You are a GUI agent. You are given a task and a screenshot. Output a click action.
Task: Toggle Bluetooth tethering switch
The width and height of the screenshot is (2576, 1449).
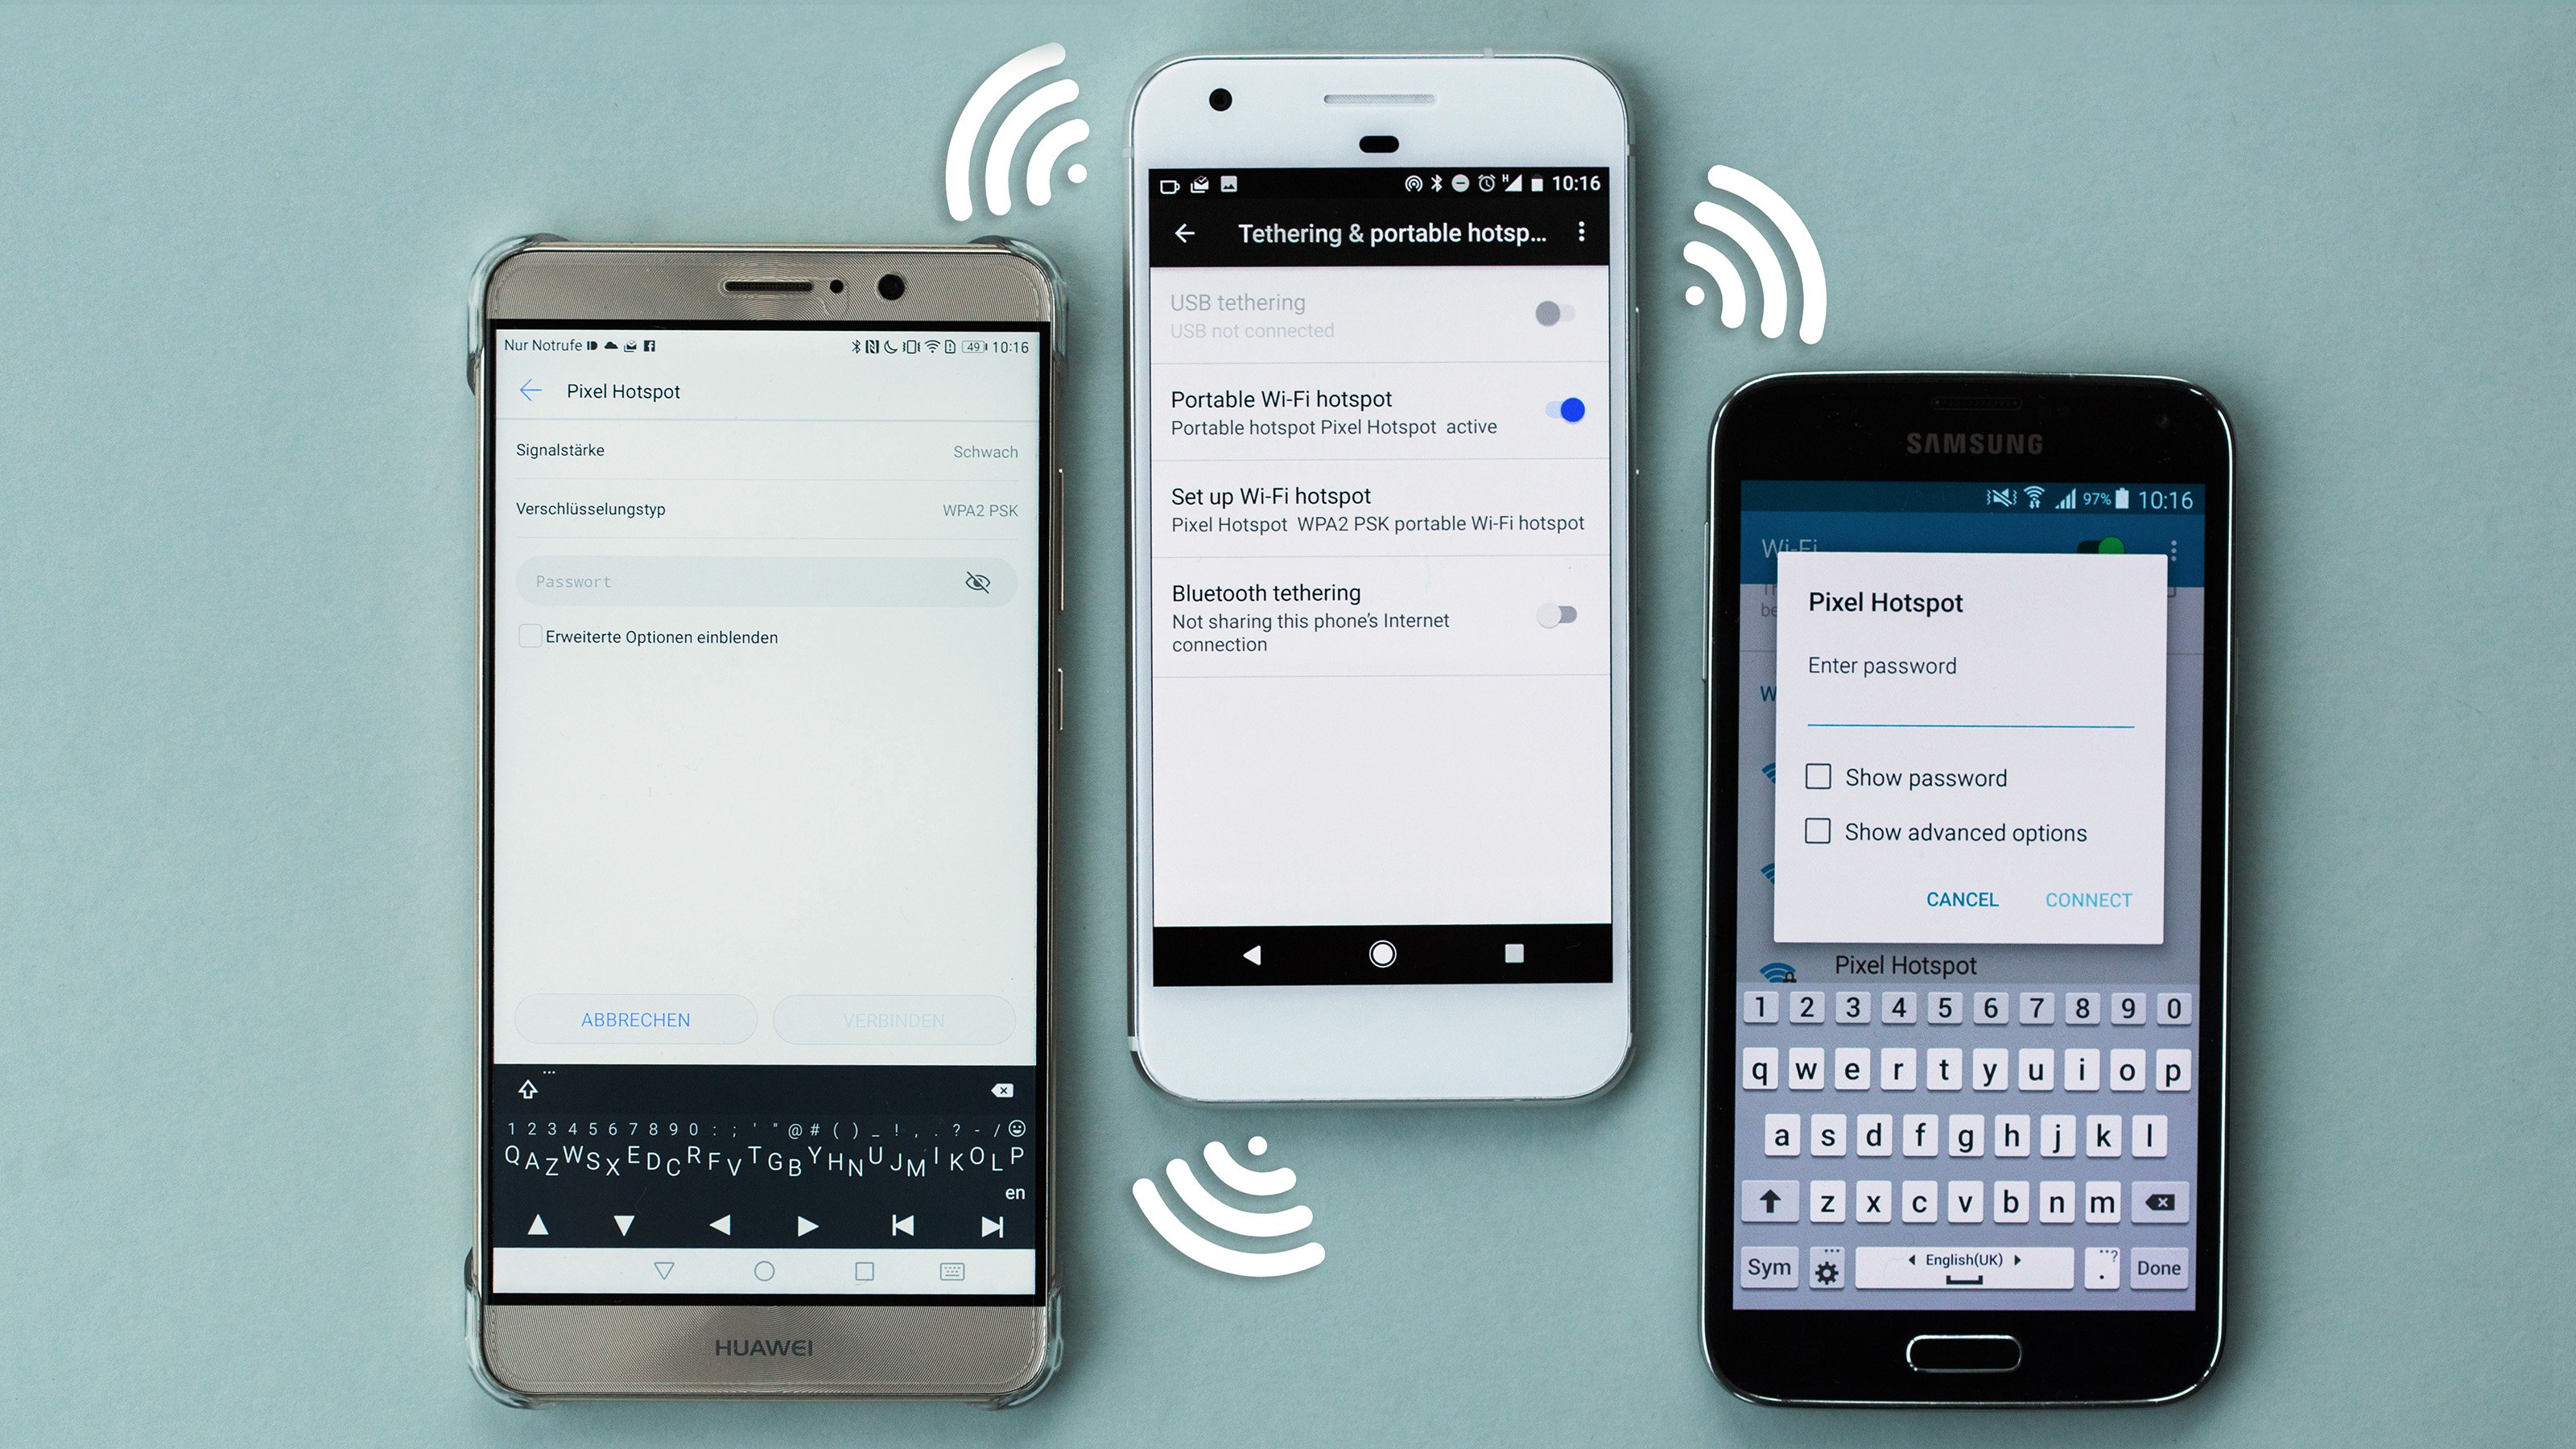click(x=1555, y=614)
